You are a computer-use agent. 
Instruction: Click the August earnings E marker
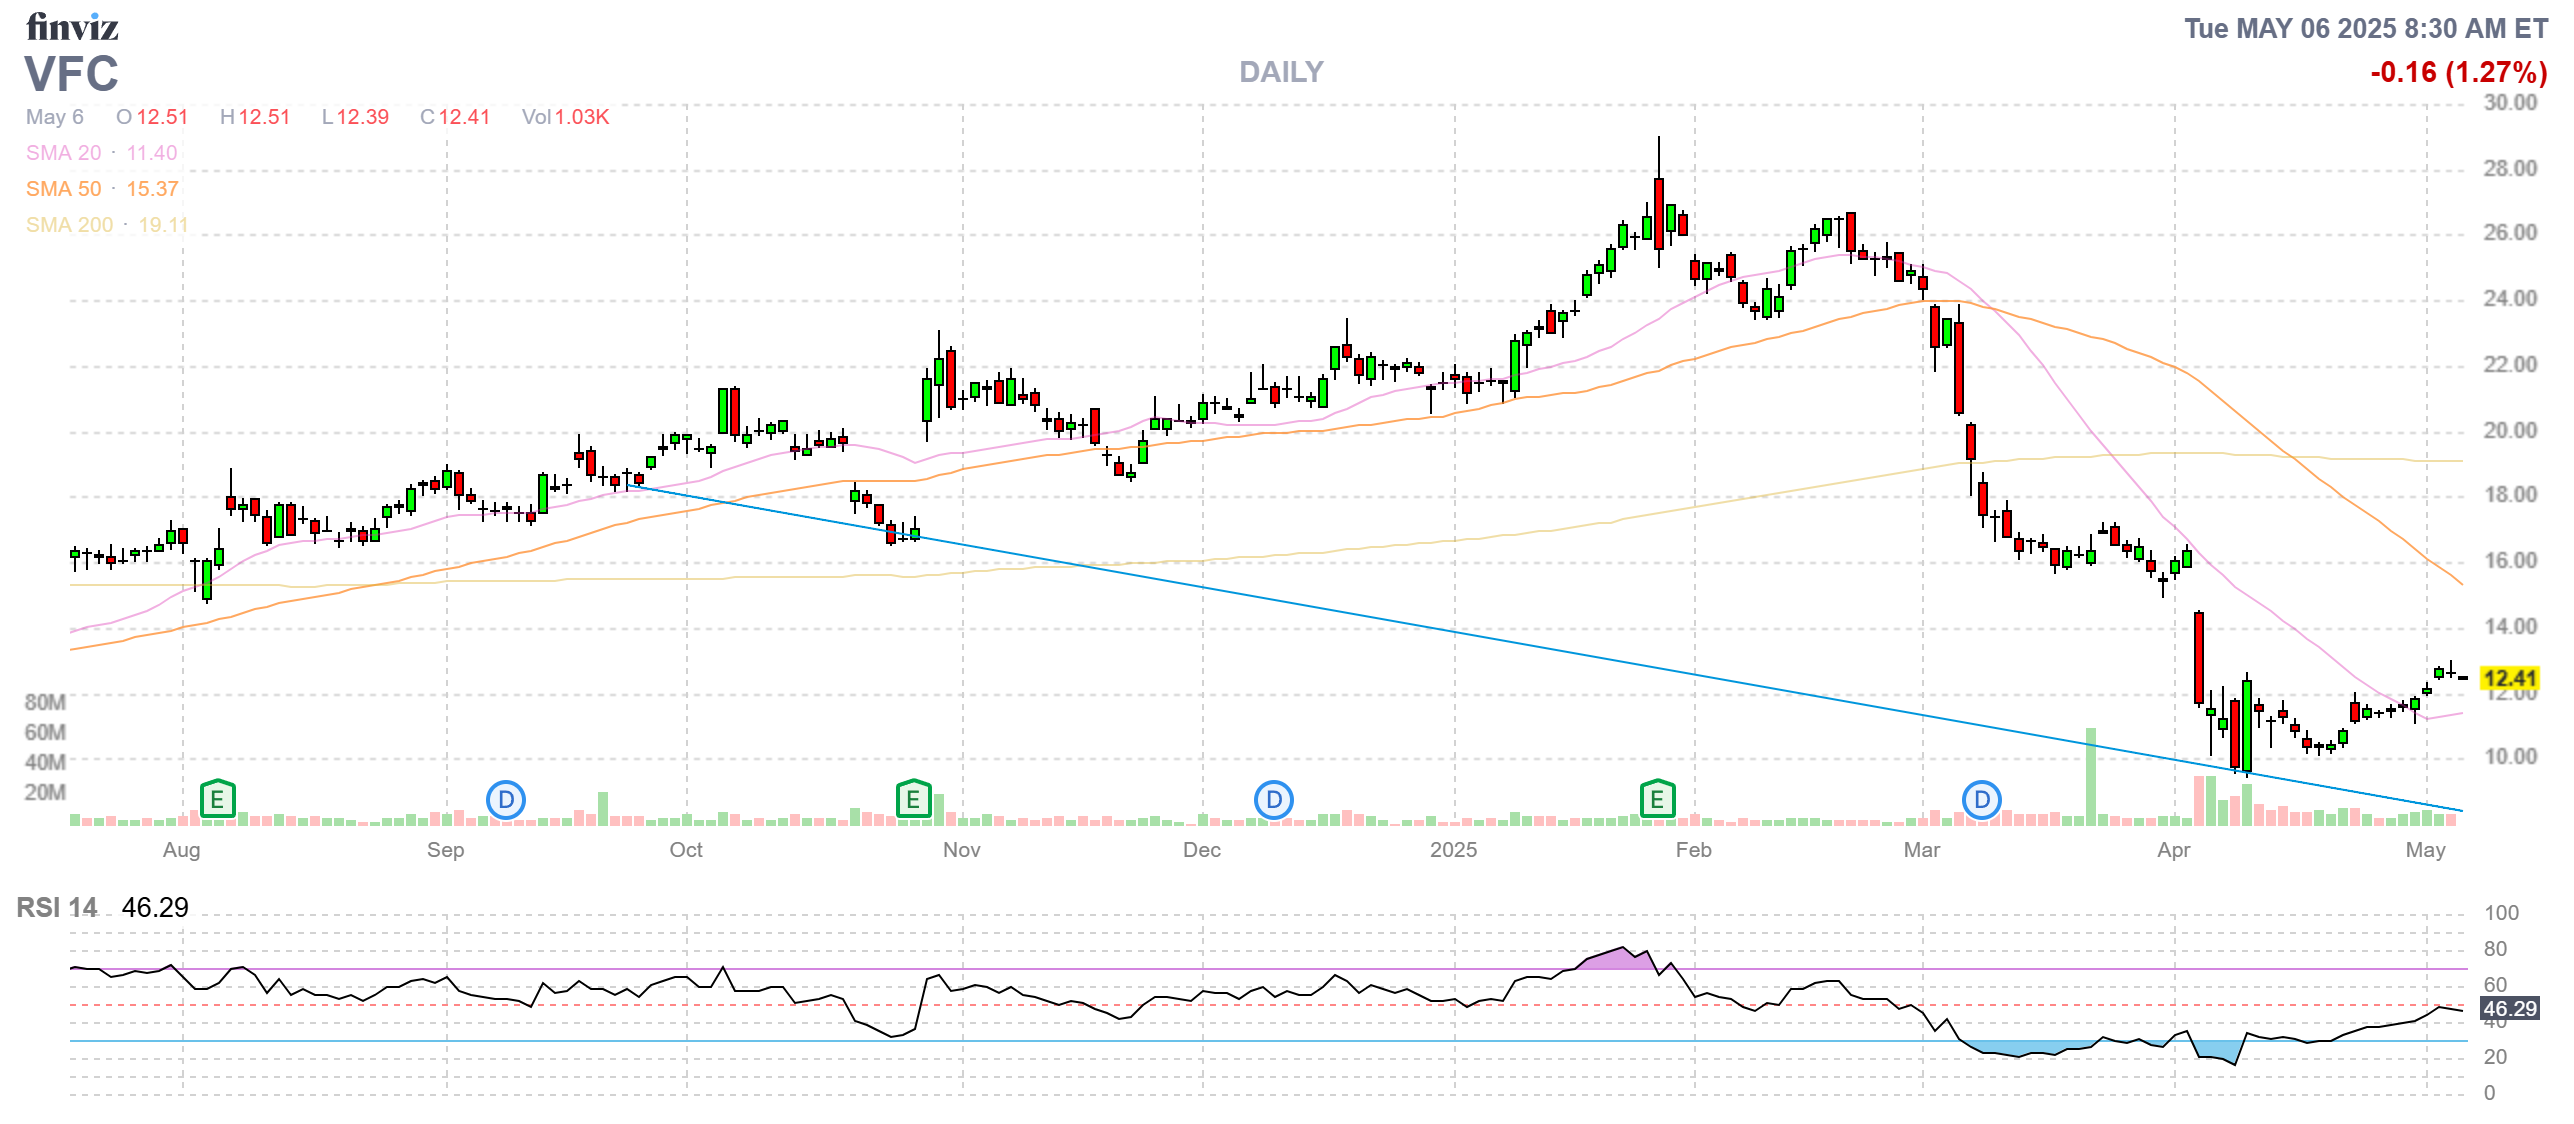217,799
